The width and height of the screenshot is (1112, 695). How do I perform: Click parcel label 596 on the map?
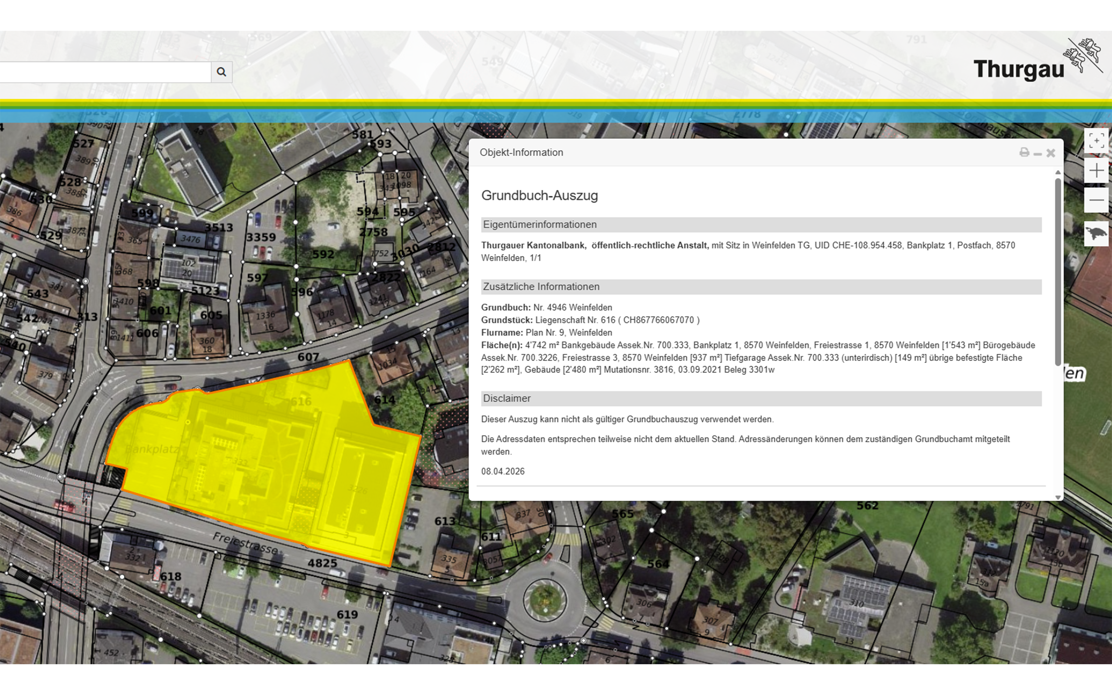(x=301, y=291)
